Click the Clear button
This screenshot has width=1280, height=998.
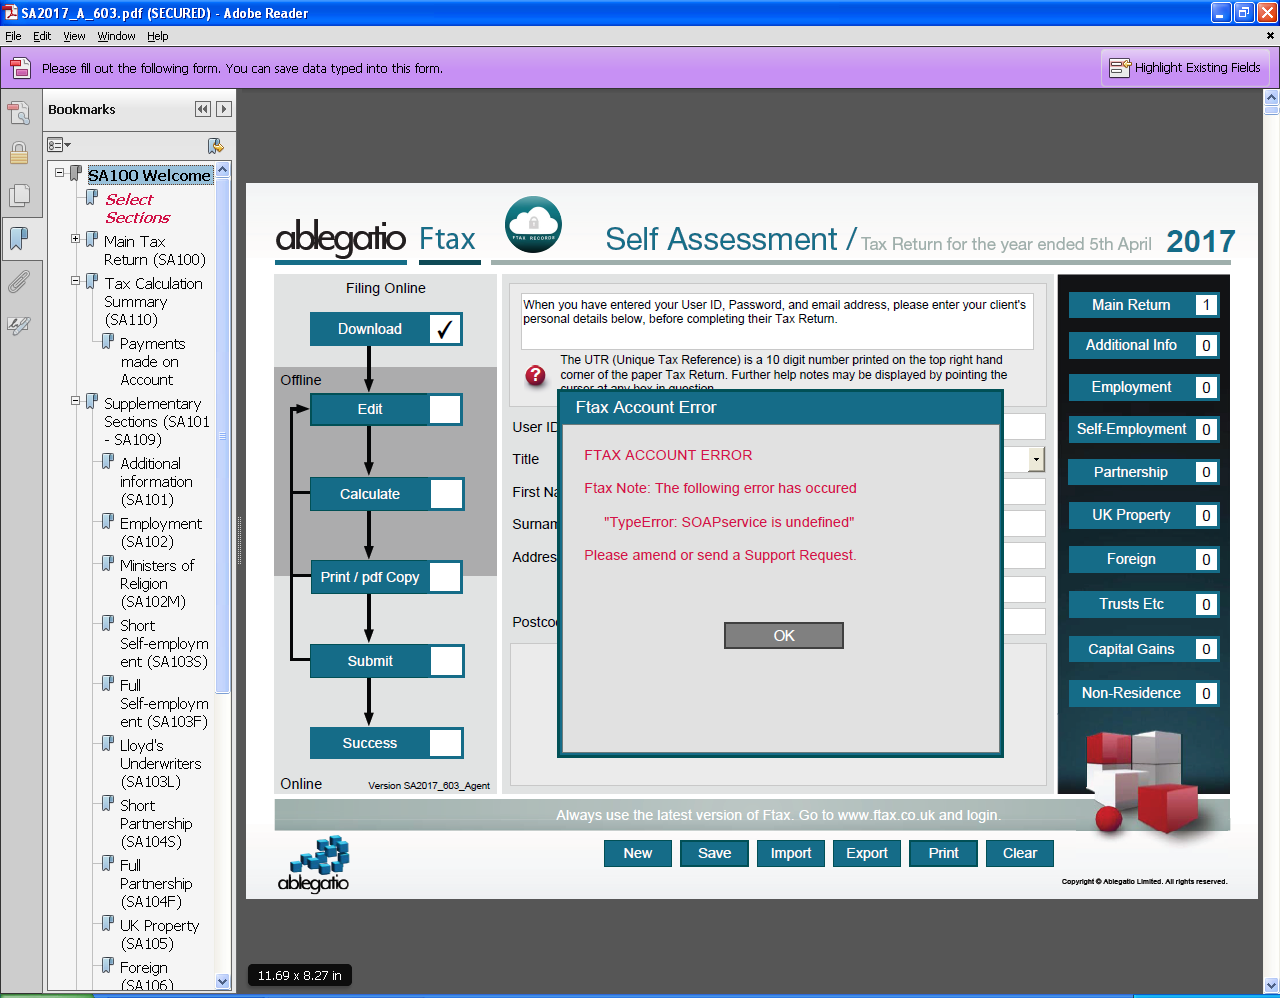[x=1020, y=853]
